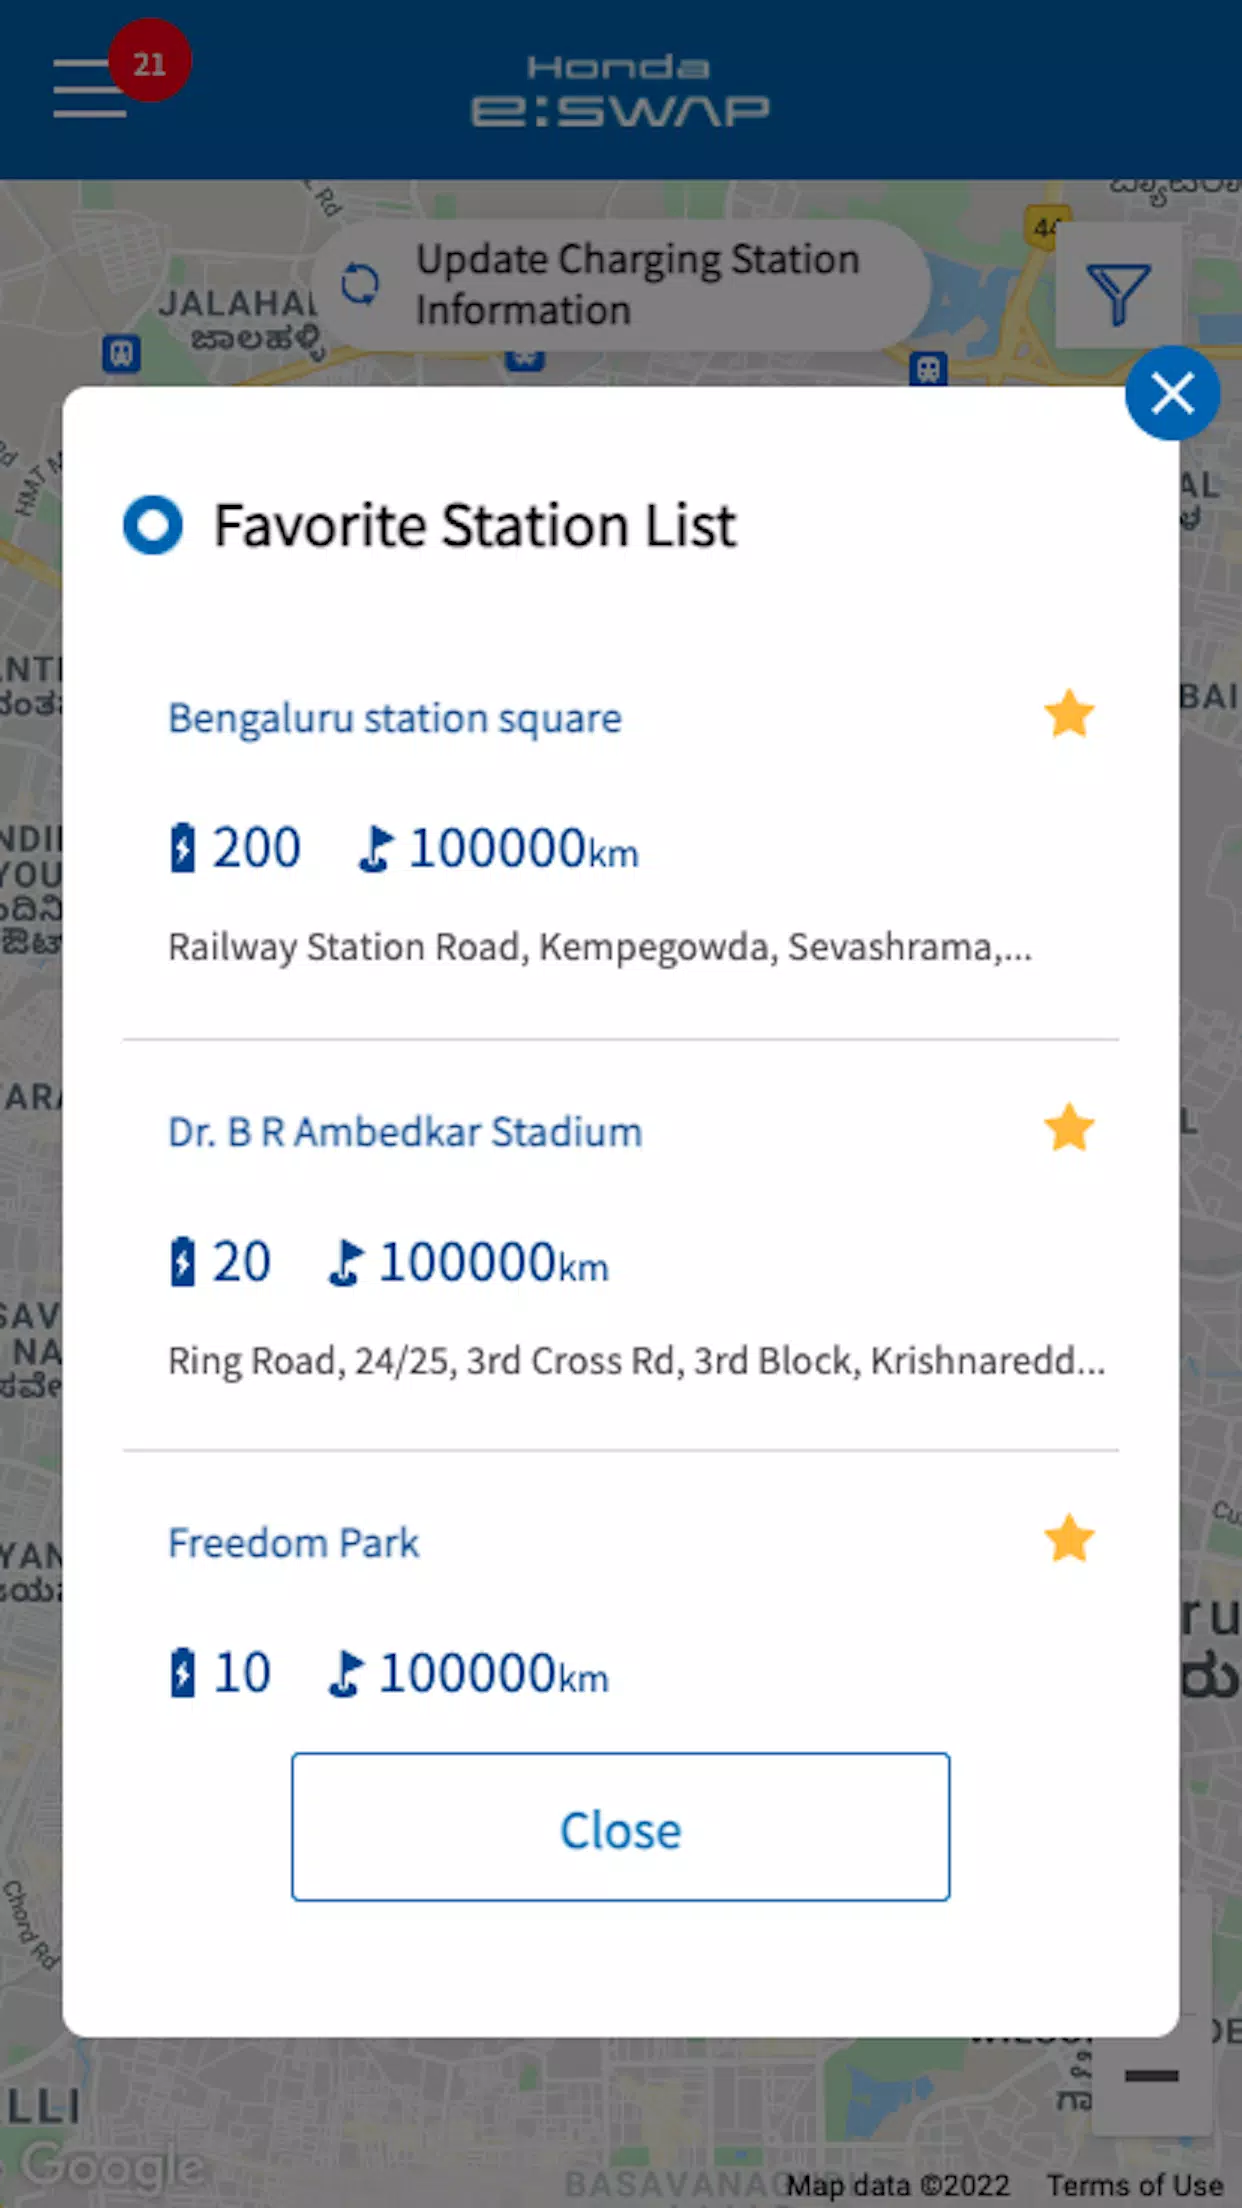This screenshot has width=1242, height=2208.
Task: Tap Railway Station Road address text
Action: [600, 947]
